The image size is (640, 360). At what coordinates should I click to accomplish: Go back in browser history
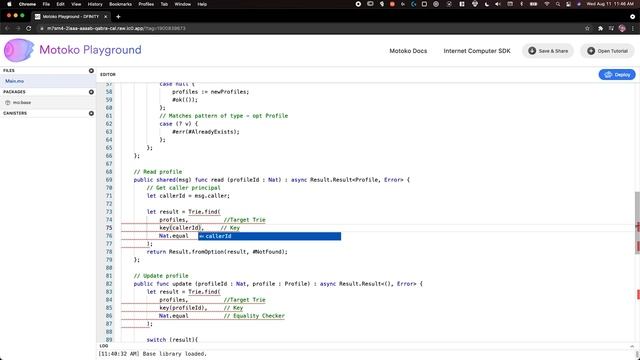(7, 28)
